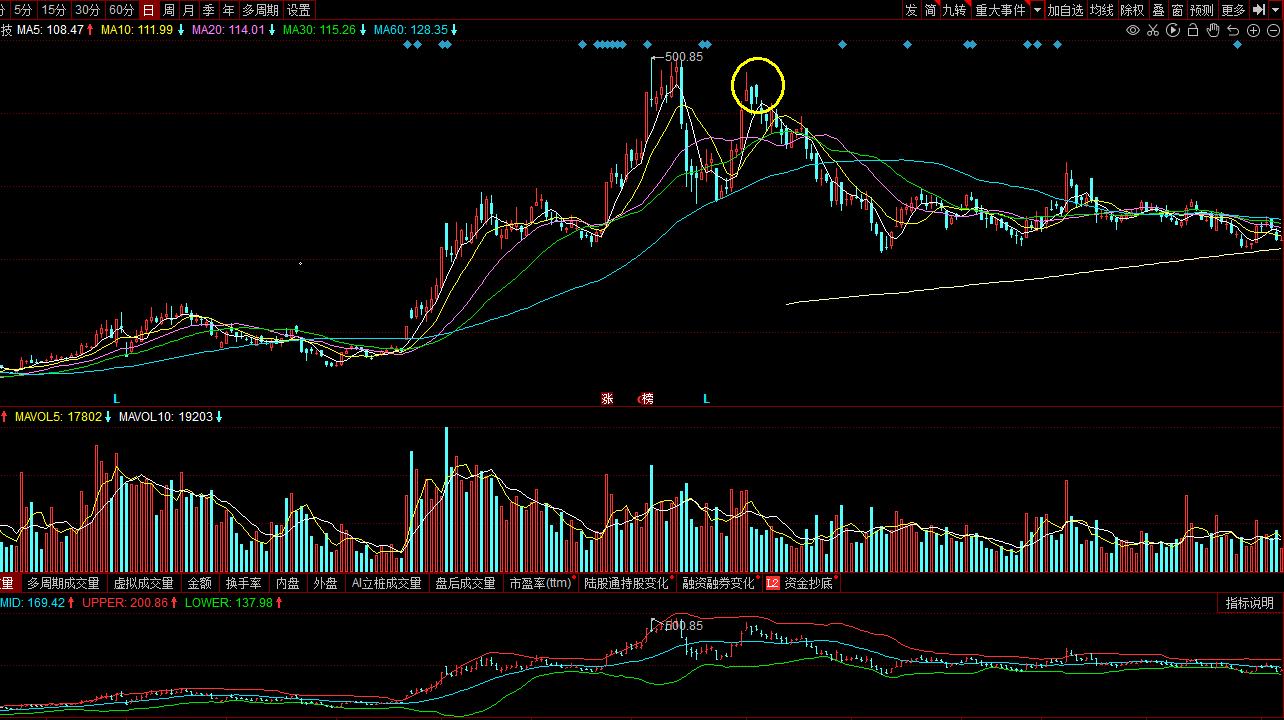
Task: Select the 60分 timeframe tab
Action: coord(121,10)
